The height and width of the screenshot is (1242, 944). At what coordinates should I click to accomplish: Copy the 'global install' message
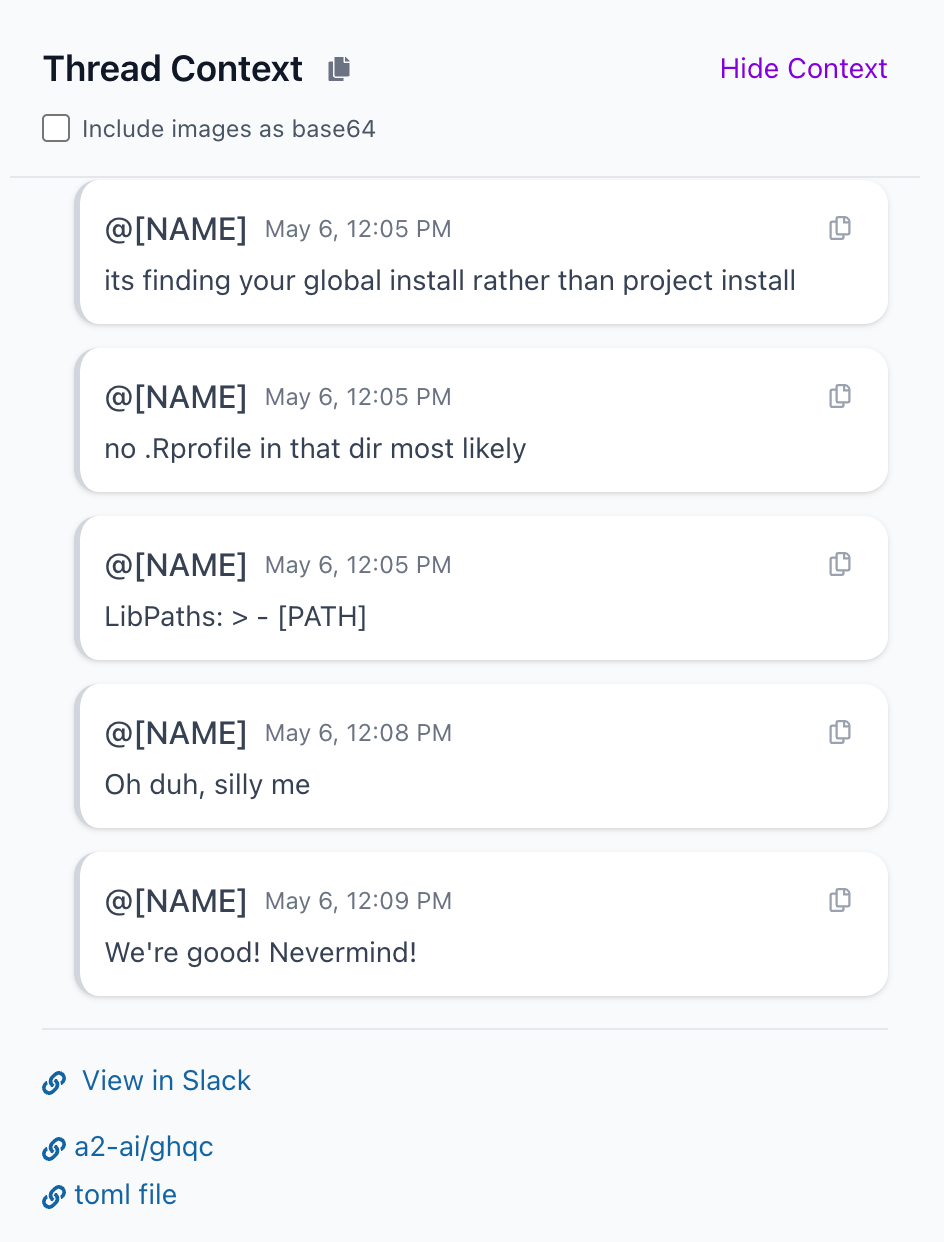click(x=840, y=228)
